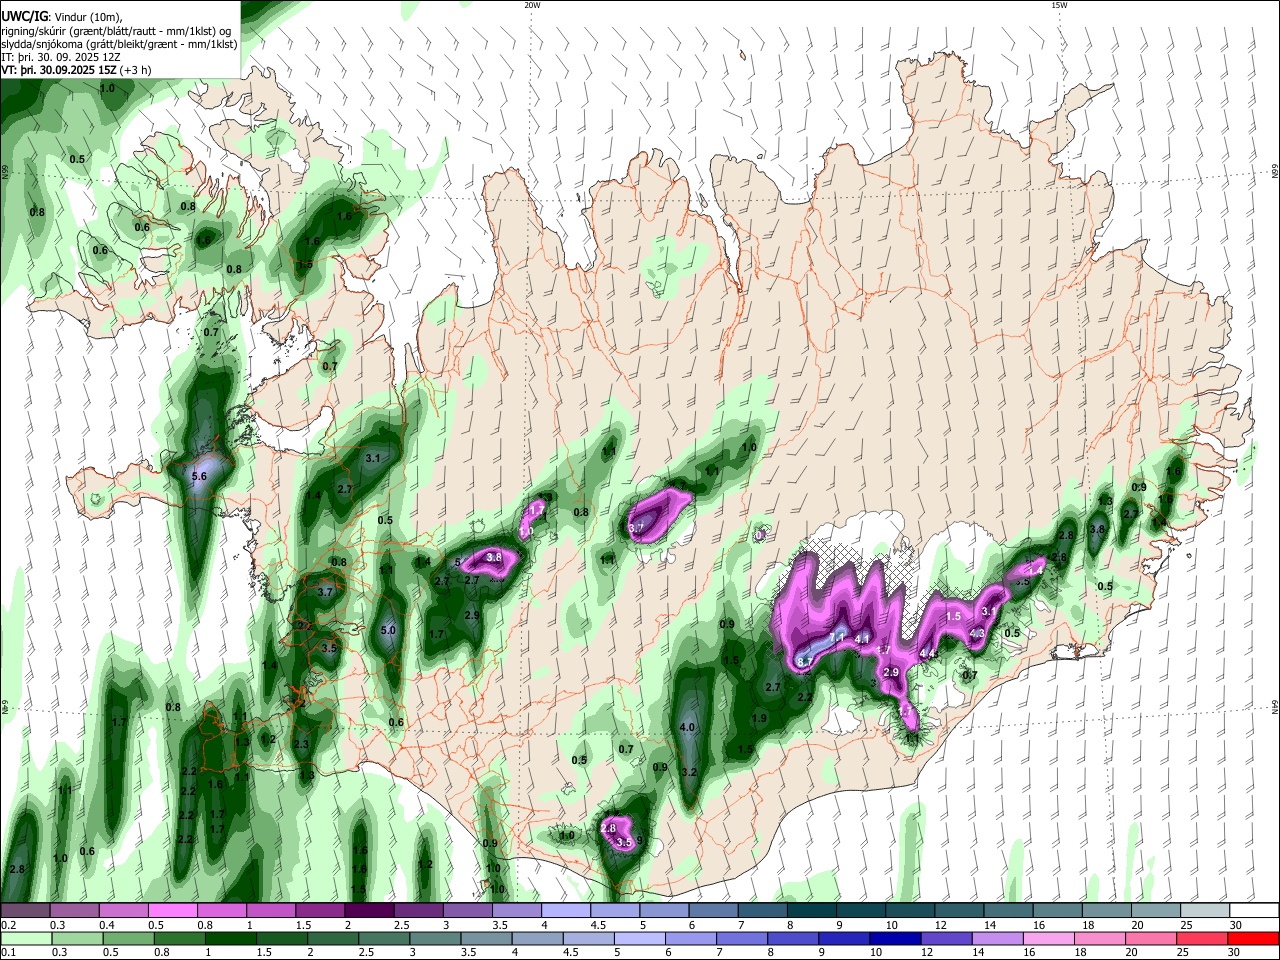This screenshot has width=1280, height=960.
Task: Select the 7 blue swatch in the lower legend
Action: coord(741,938)
